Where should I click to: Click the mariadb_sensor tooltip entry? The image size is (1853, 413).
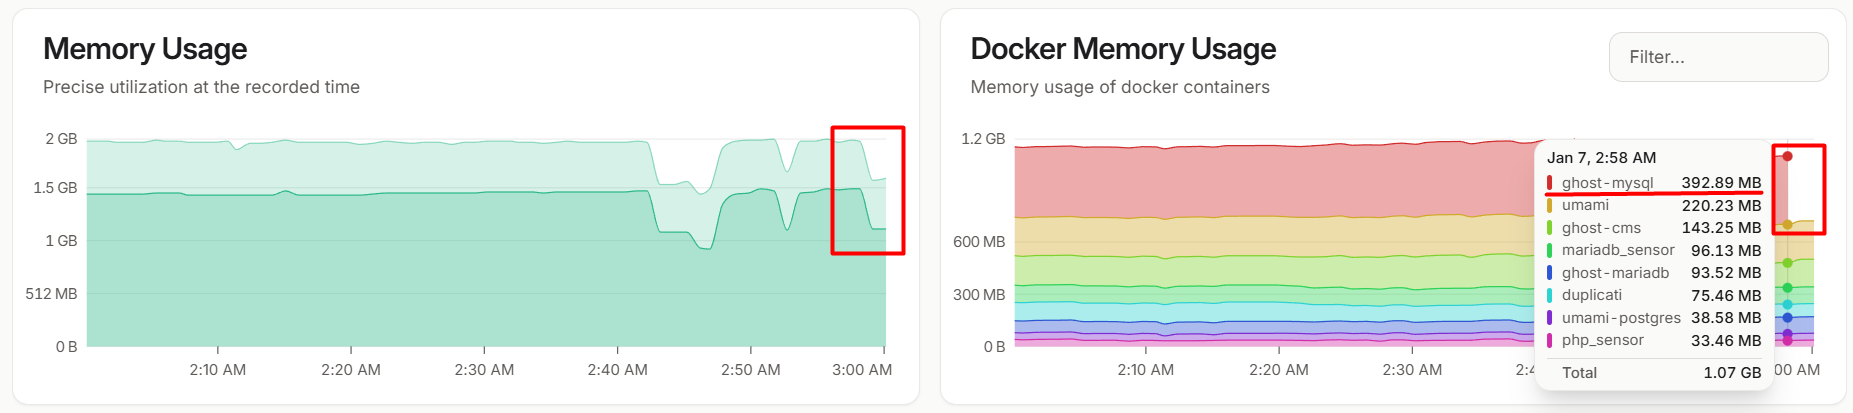(1617, 250)
